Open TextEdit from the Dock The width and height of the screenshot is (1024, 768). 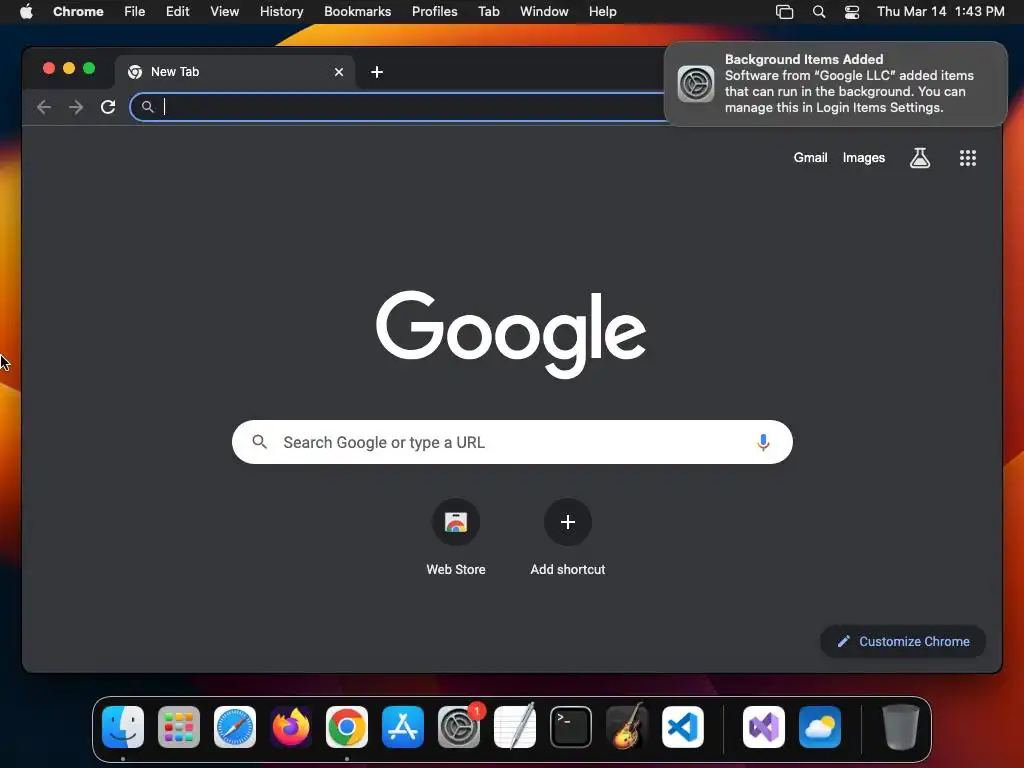pos(515,727)
